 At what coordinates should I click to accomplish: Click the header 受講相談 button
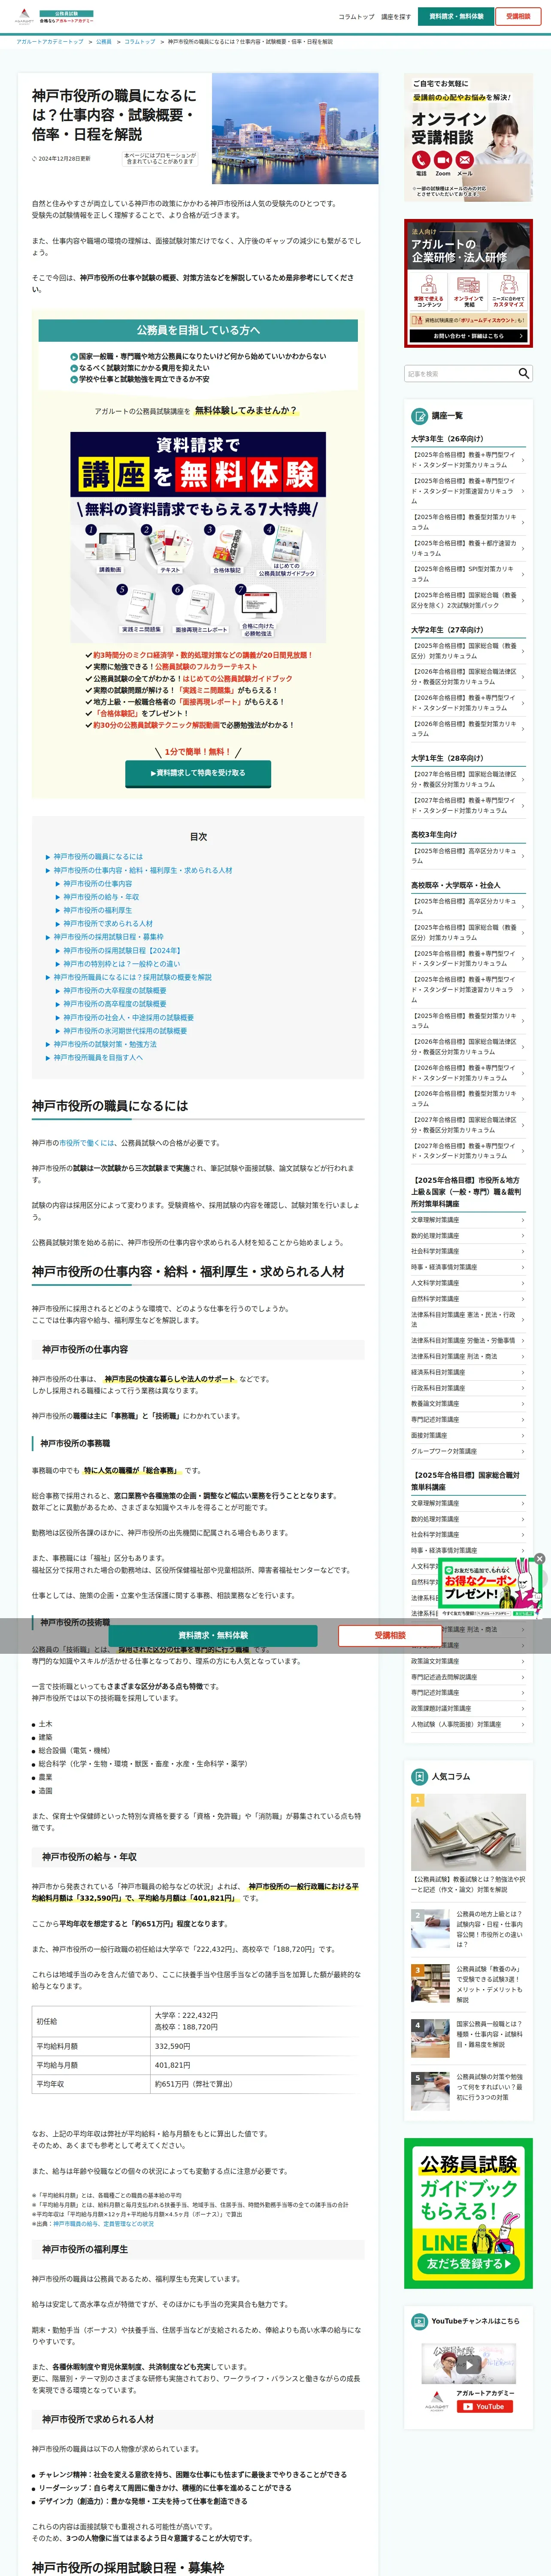tap(518, 16)
